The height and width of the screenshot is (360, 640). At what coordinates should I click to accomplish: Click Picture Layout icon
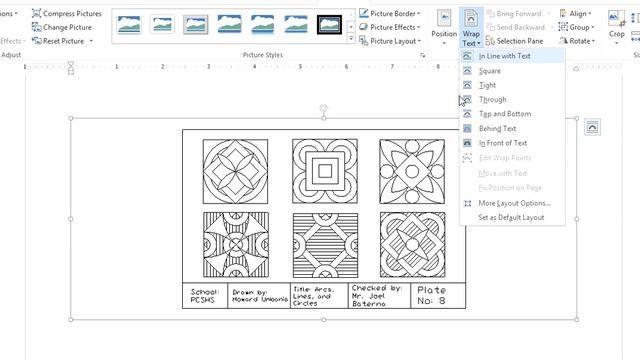tap(363, 40)
